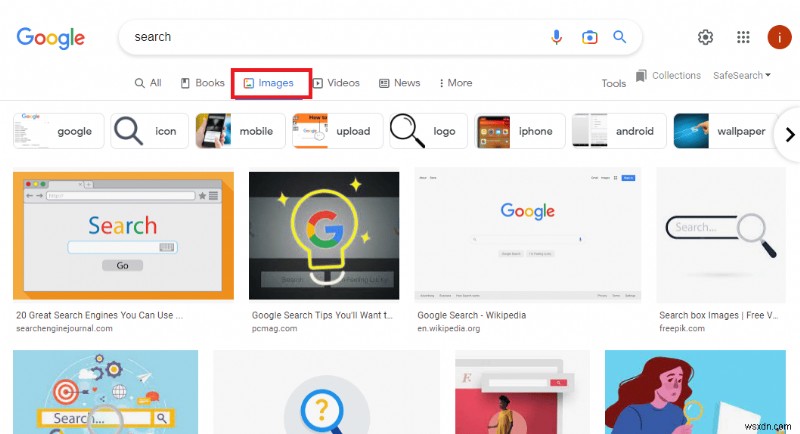Click the voice search microphone icon
This screenshot has height=434, width=800.
click(x=557, y=37)
